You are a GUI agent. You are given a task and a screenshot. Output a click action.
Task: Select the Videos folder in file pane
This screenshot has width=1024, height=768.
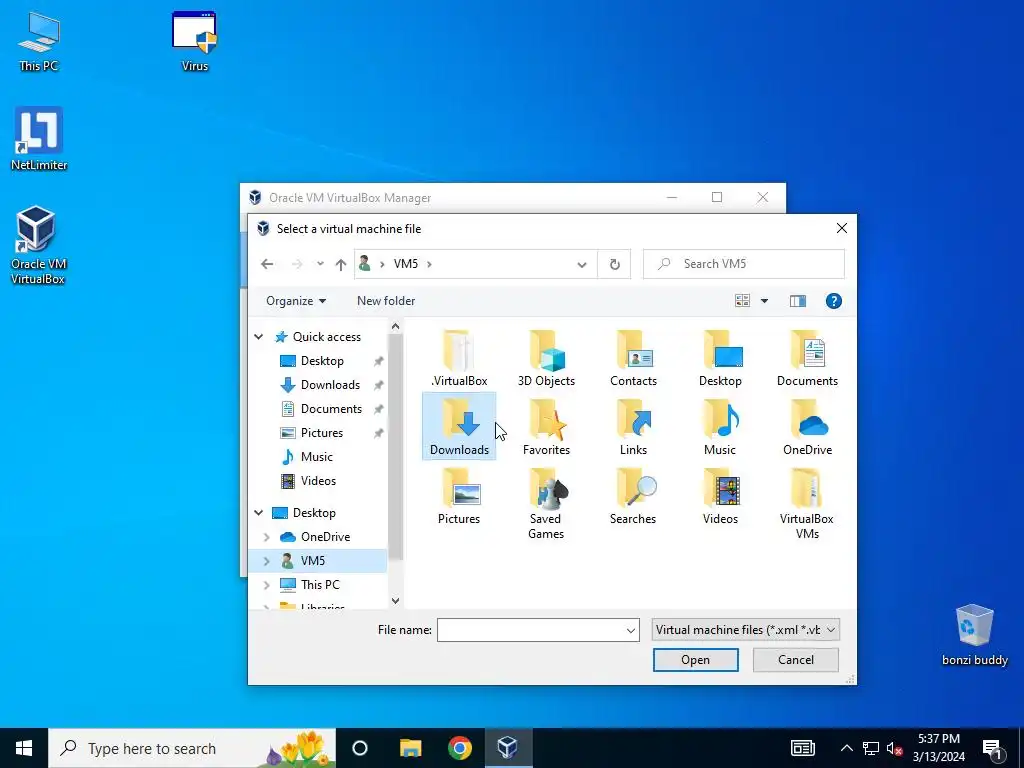tap(720, 497)
